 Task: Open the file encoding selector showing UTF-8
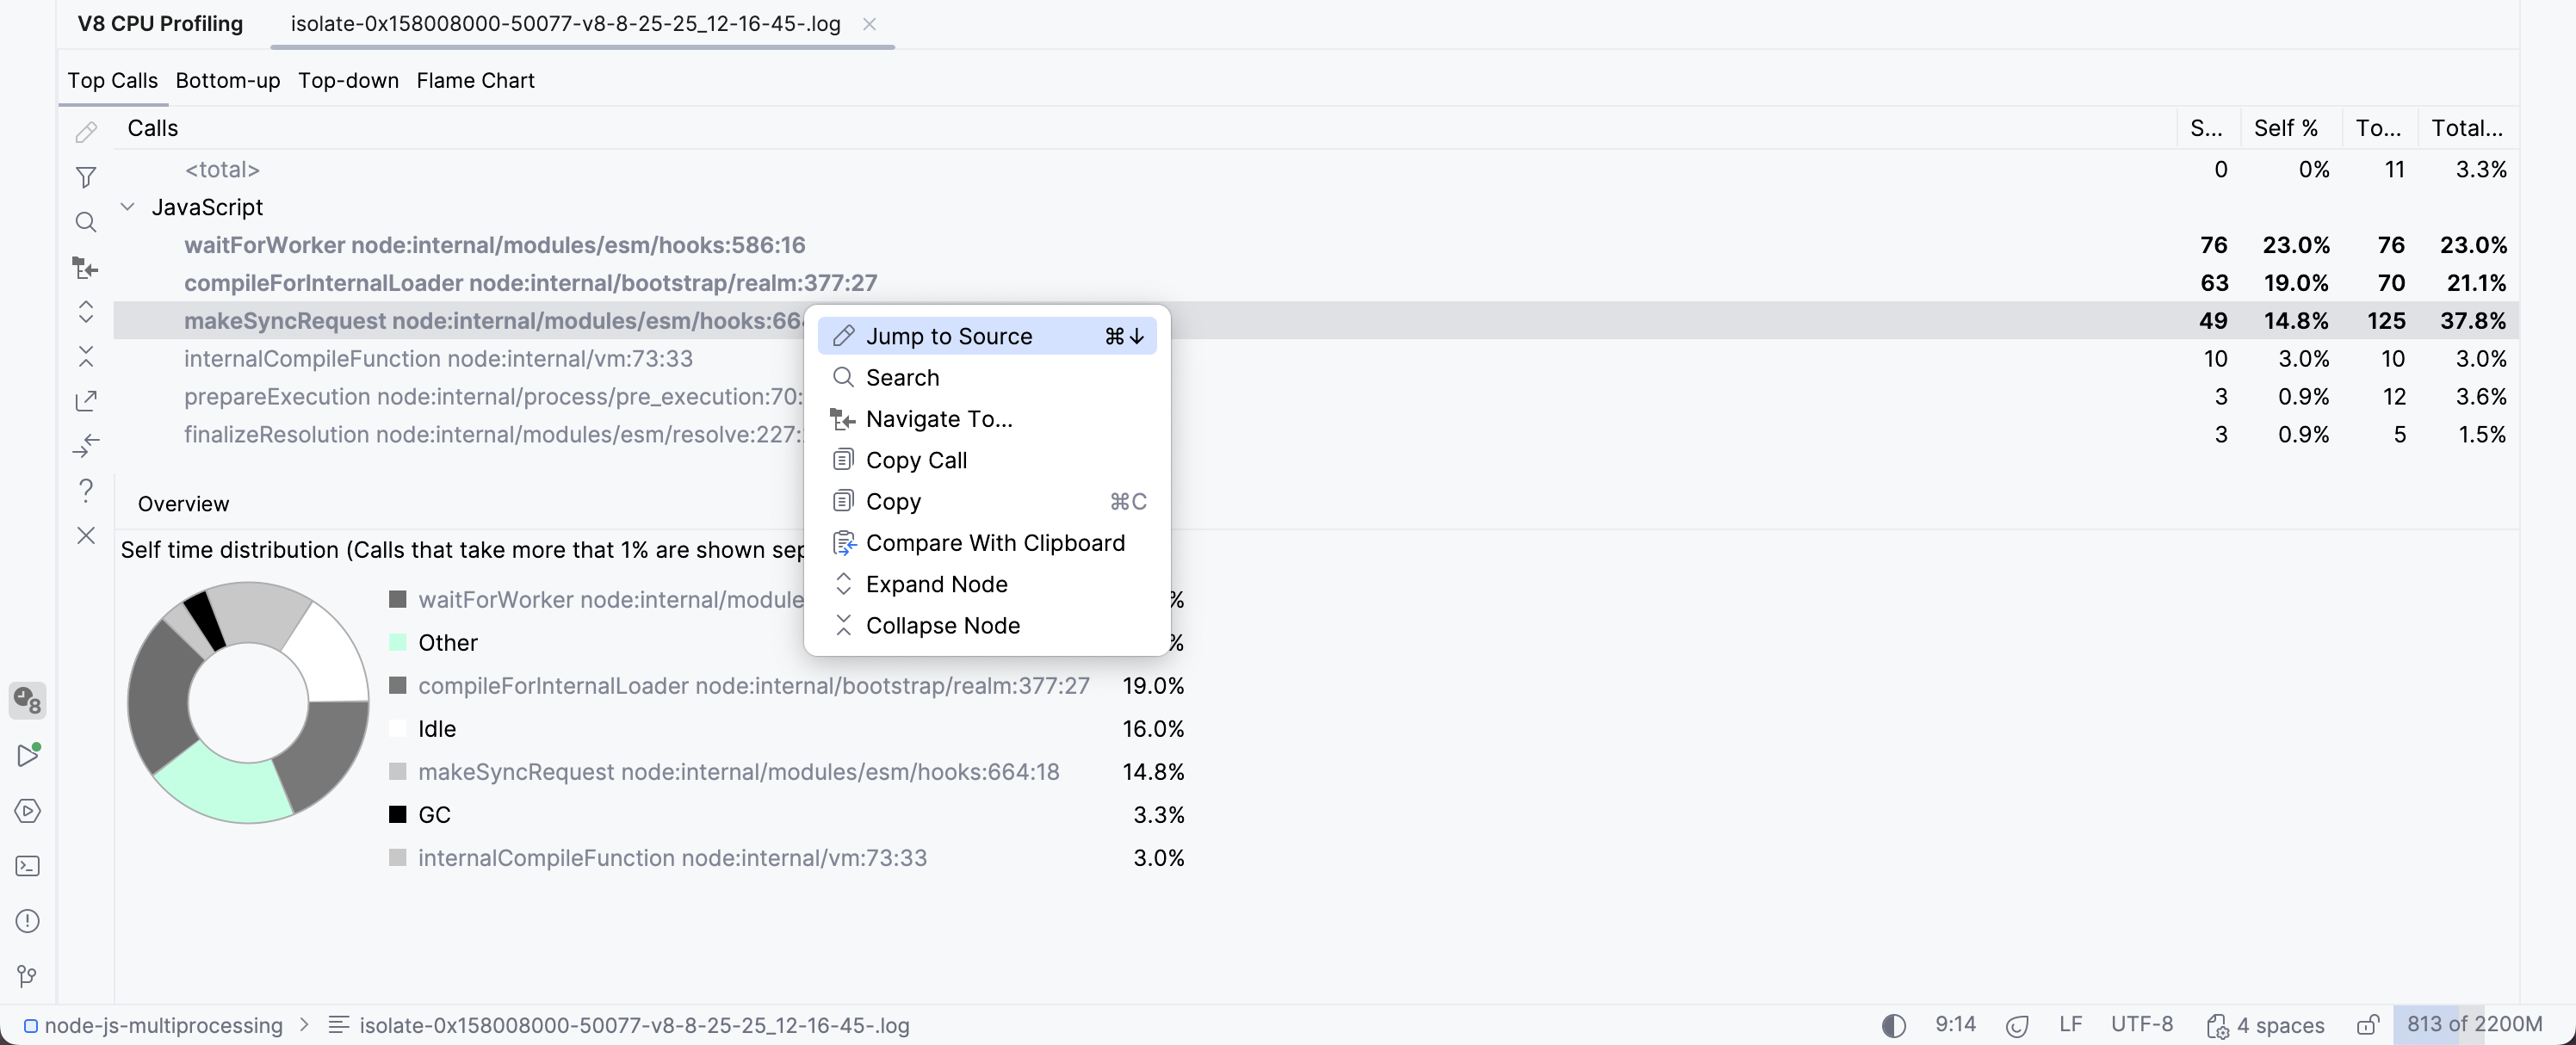pyautogui.click(x=2142, y=1024)
